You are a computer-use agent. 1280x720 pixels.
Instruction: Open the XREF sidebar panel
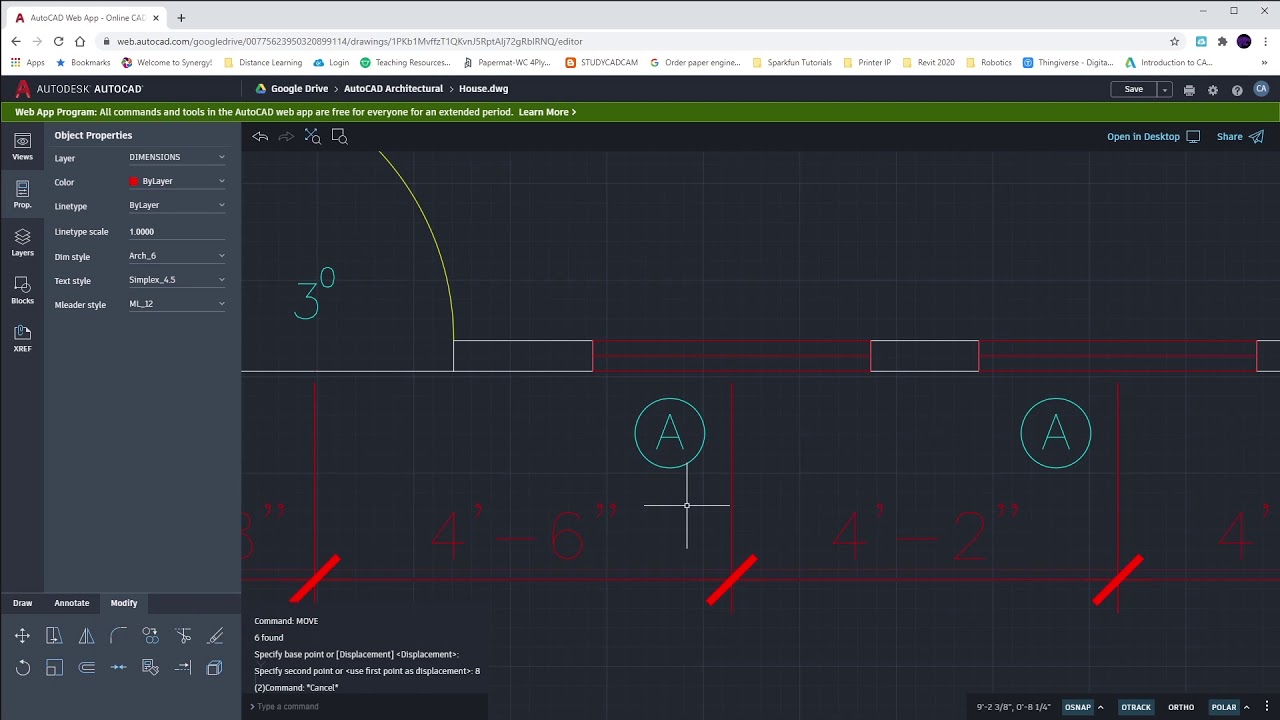(22, 338)
